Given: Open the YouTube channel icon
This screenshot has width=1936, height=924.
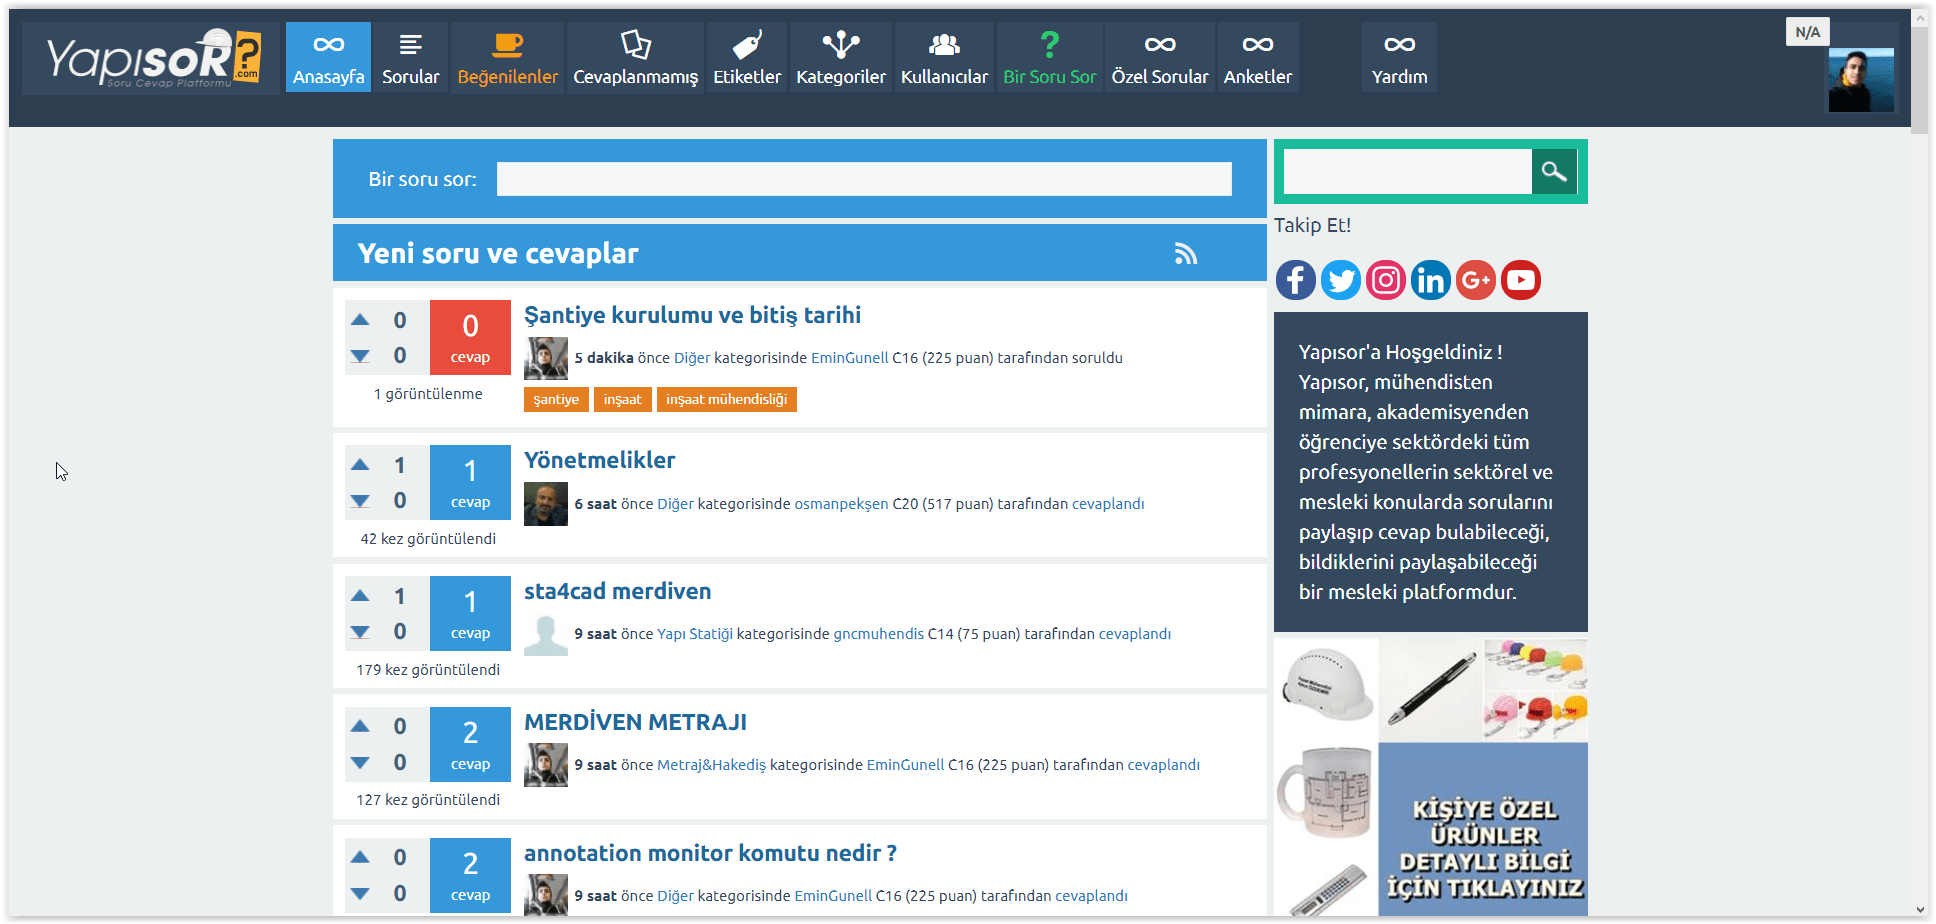Looking at the screenshot, I should click(1520, 280).
